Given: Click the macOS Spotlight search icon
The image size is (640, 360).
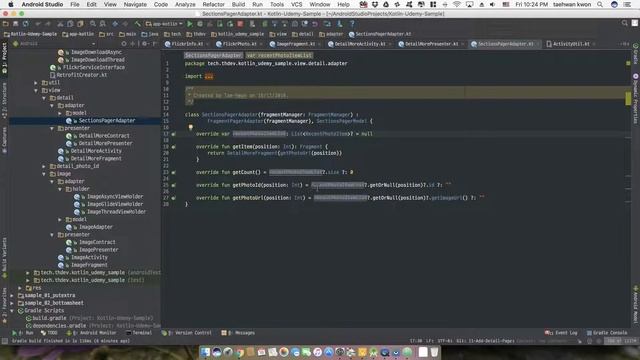Looking at the screenshot, I should 600,4.
